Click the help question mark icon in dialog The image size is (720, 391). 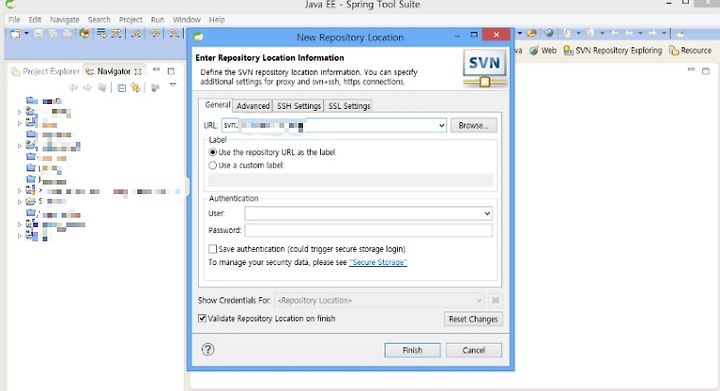coord(208,349)
